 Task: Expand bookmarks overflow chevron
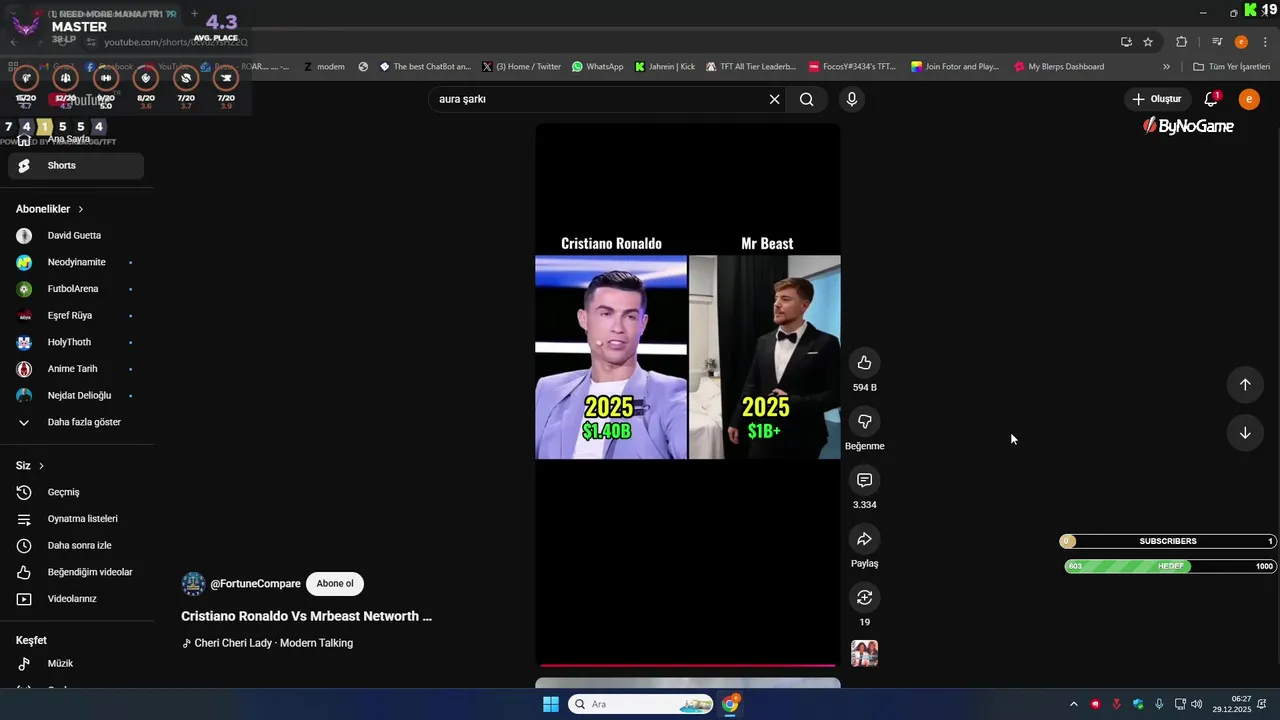tap(1166, 67)
